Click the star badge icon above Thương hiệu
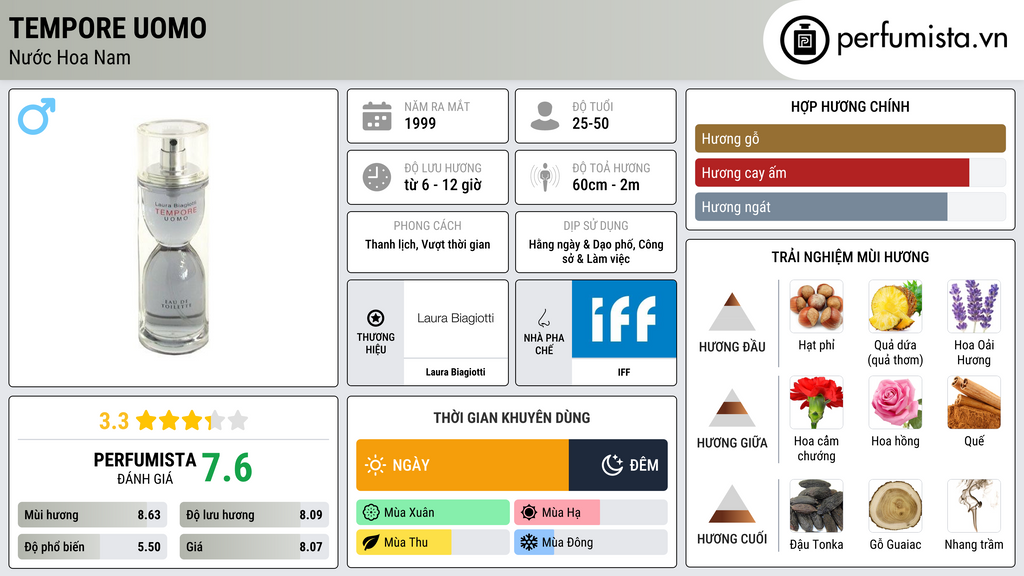Screen dimensions: 1024x576 376,318
